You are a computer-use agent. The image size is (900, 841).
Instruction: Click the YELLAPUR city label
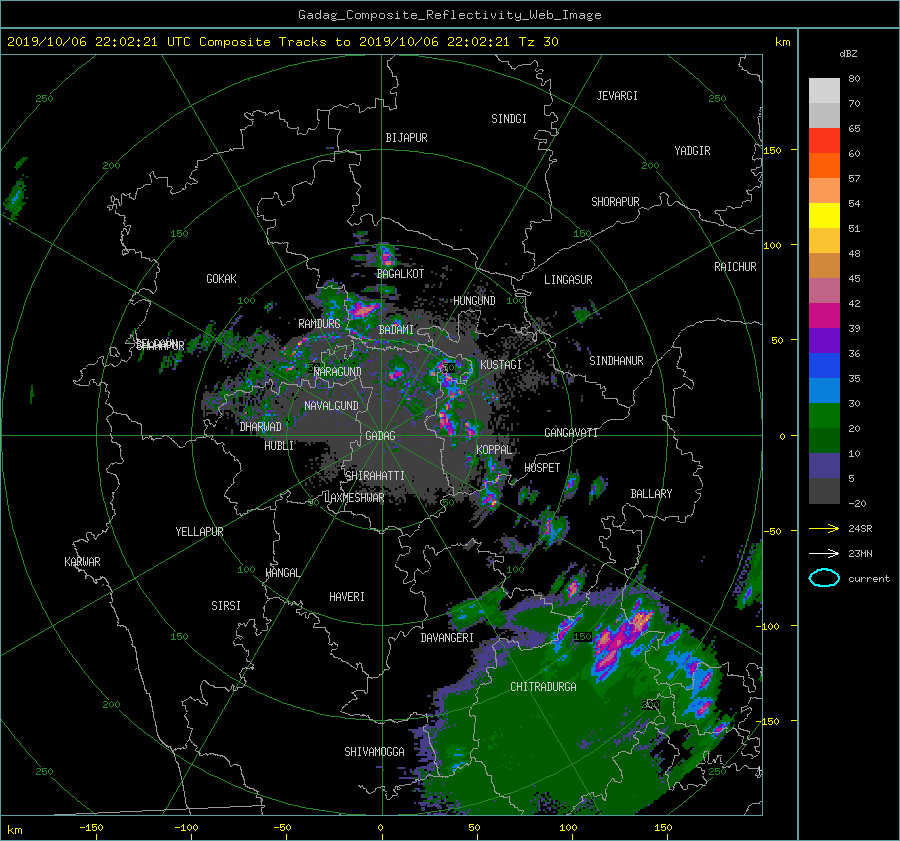pos(199,532)
